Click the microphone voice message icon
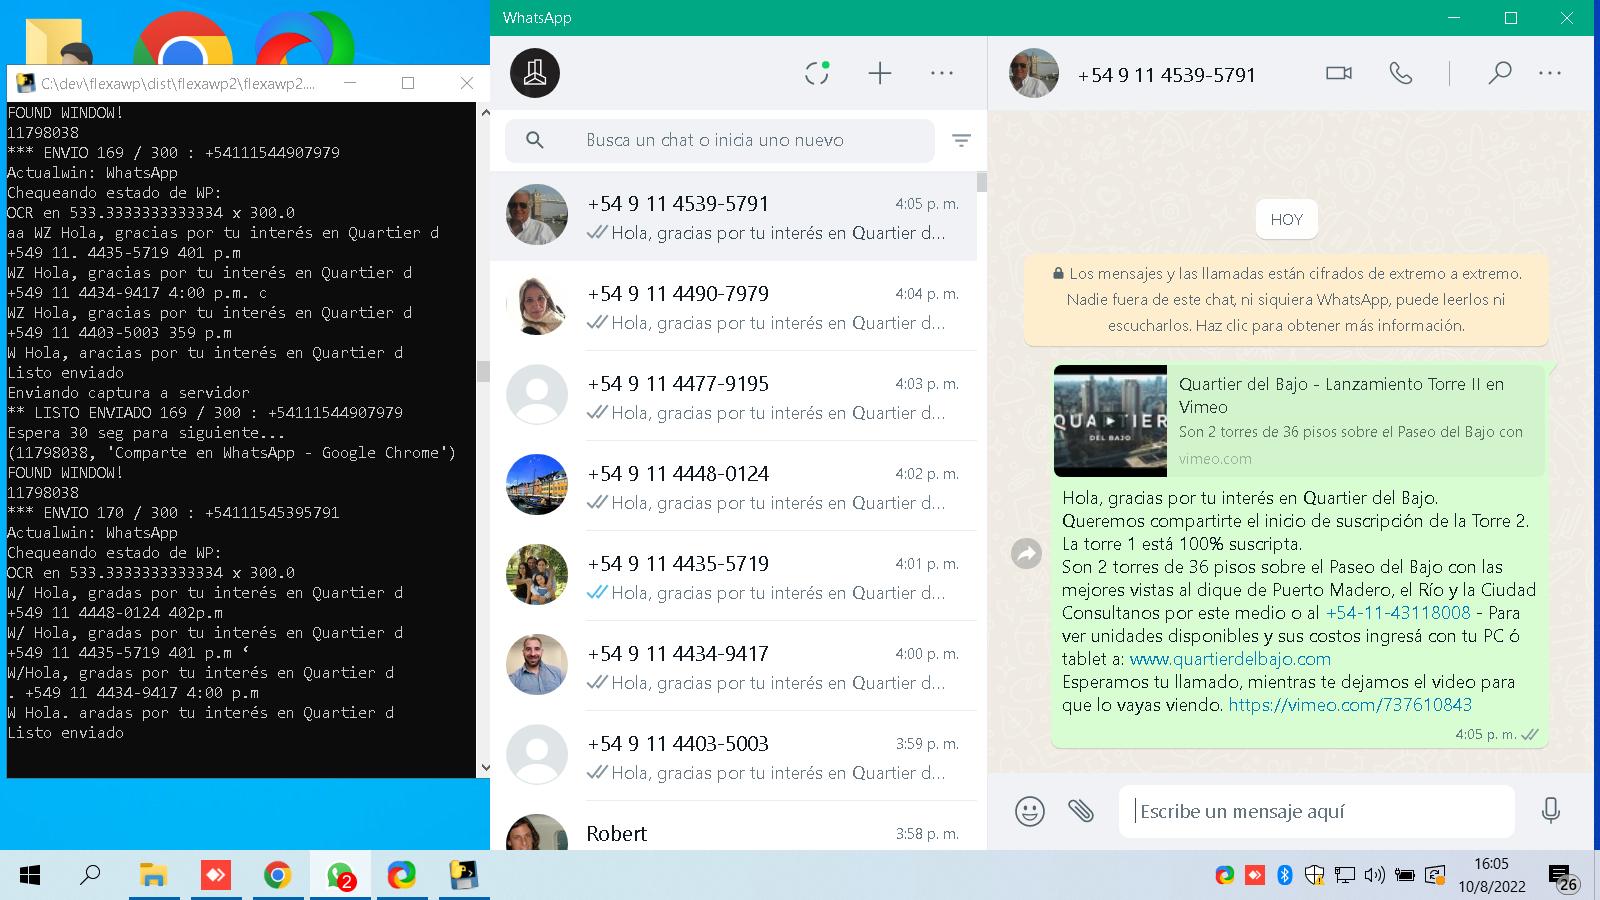Viewport: 1600px width, 900px height. [x=1551, y=811]
